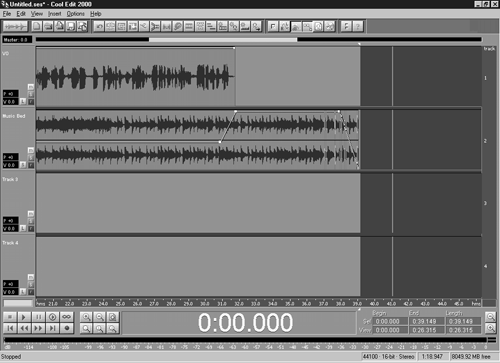
Task: Click the infinity Play Looped button
Action: click(x=66, y=317)
